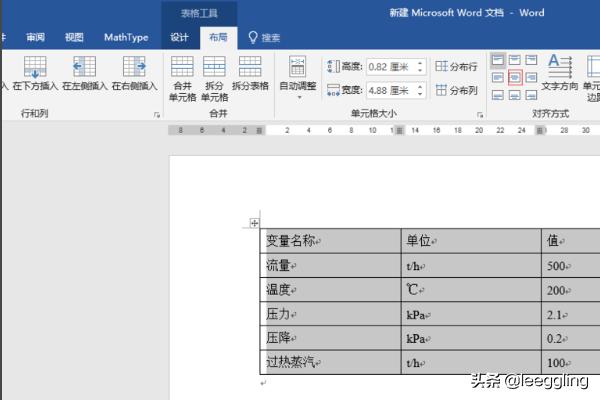The width and height of the screenshot is (600, 400).
Task: Click cell '变量名称'
Action: click(x=331, y=241)
